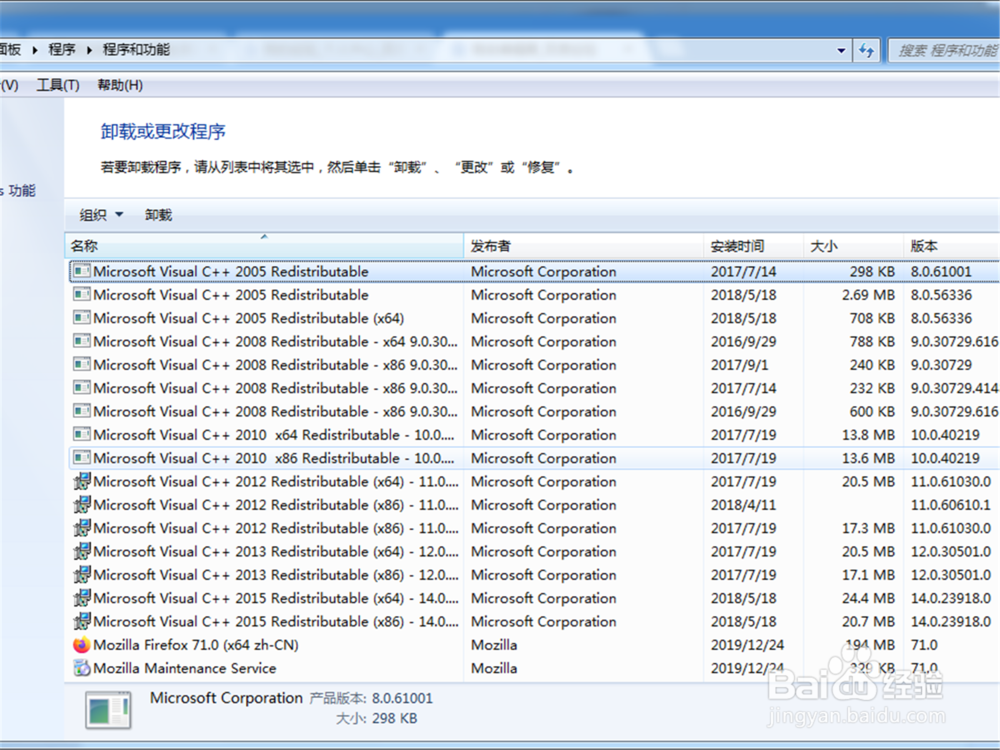Select Visual C++ 2012 Redistributable (x64) name
Image resolution: width=1000 pixels, height=750 pixels.
click(x=276, y=482)
